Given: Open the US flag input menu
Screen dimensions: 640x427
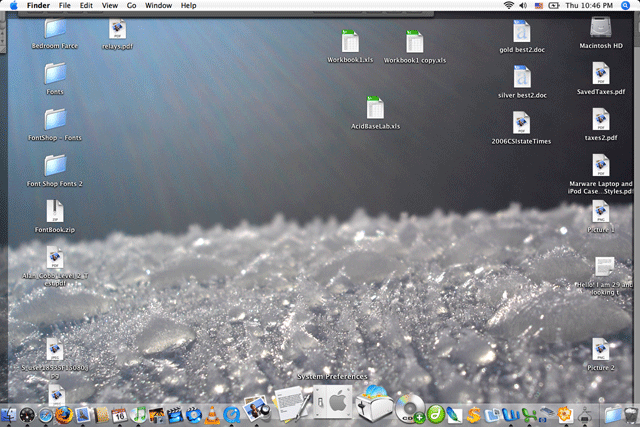Looking at the screenshot, I should pos(539,6).
